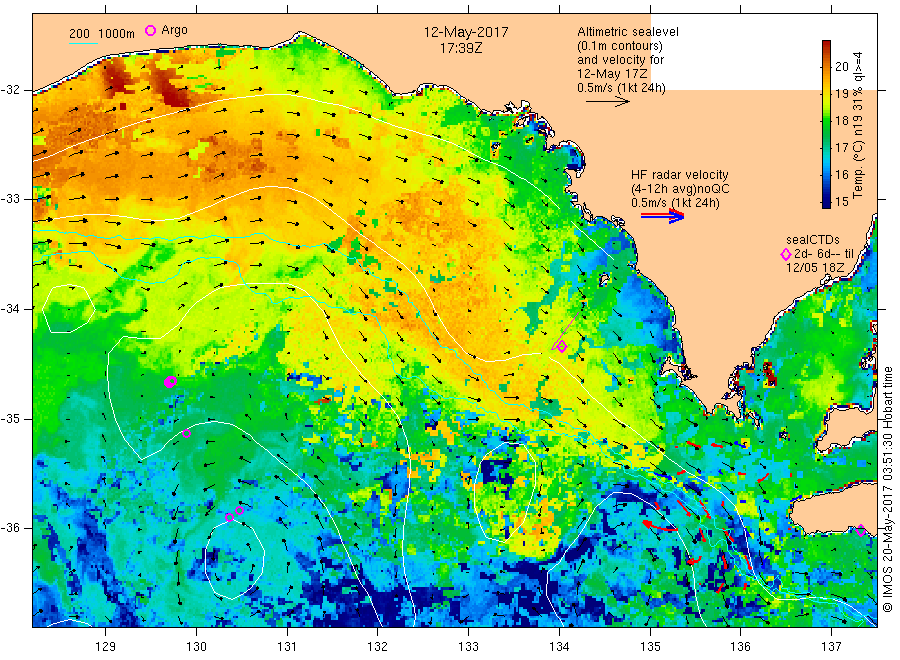Click the -35 latitude axis label

[x=10, y=418]
